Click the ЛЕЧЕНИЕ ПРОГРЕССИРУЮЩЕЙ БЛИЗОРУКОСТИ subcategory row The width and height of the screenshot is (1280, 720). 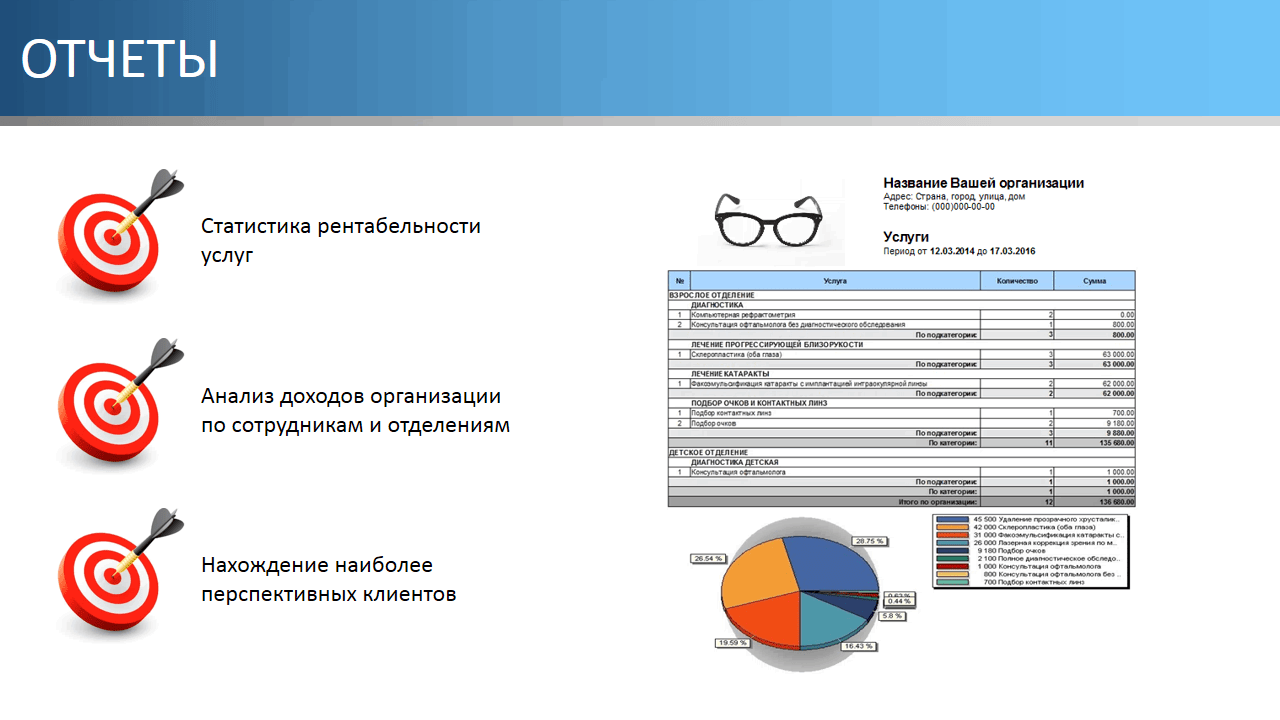[x=902, y=345]
